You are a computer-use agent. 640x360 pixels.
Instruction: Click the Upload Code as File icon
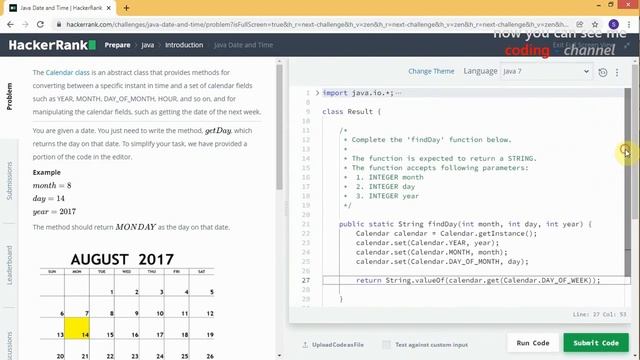(x=305, y=345)
